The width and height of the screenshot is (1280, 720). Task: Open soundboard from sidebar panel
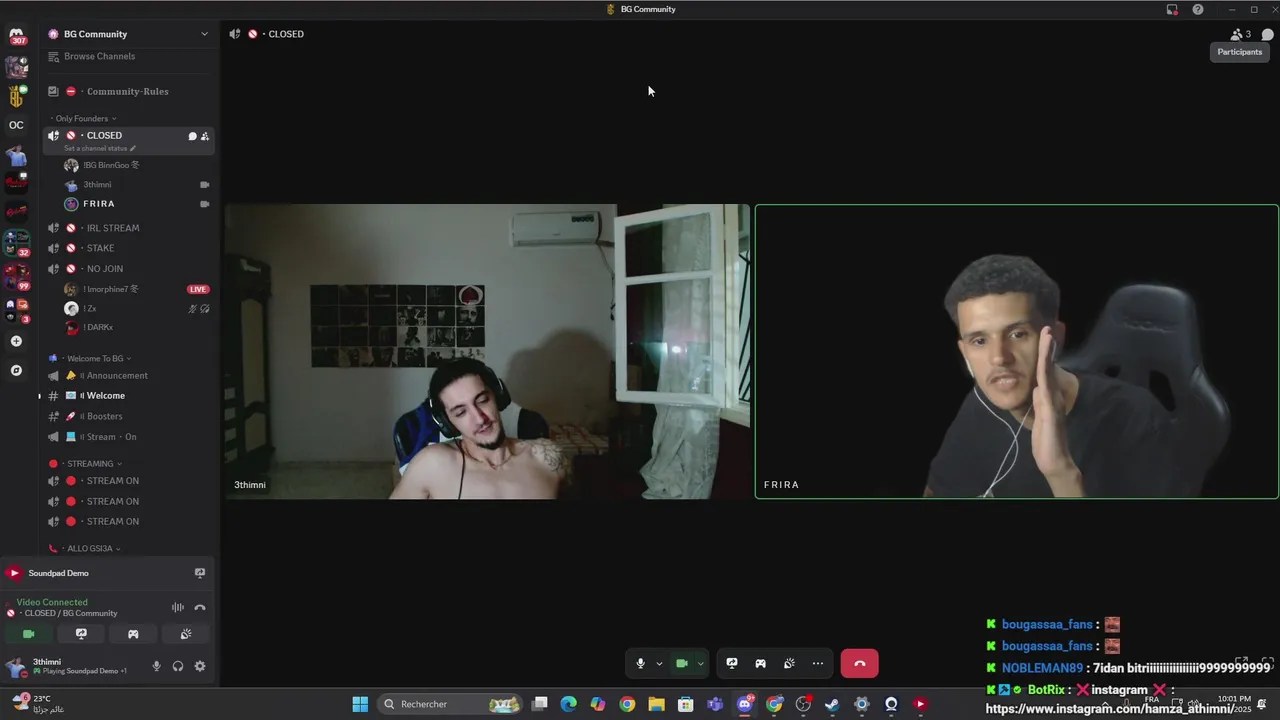coord(185,634)
